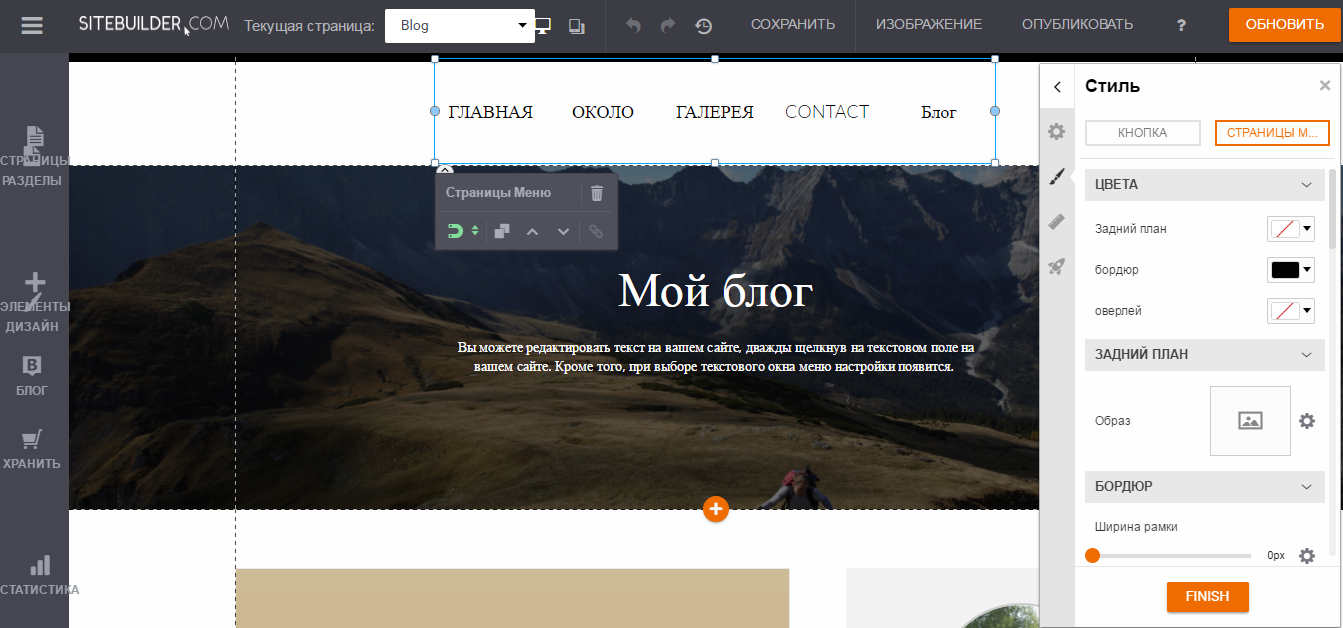Open the оверлей color dropdown
This screenshot has width=1343, height=628.
tap(1291, 311)
